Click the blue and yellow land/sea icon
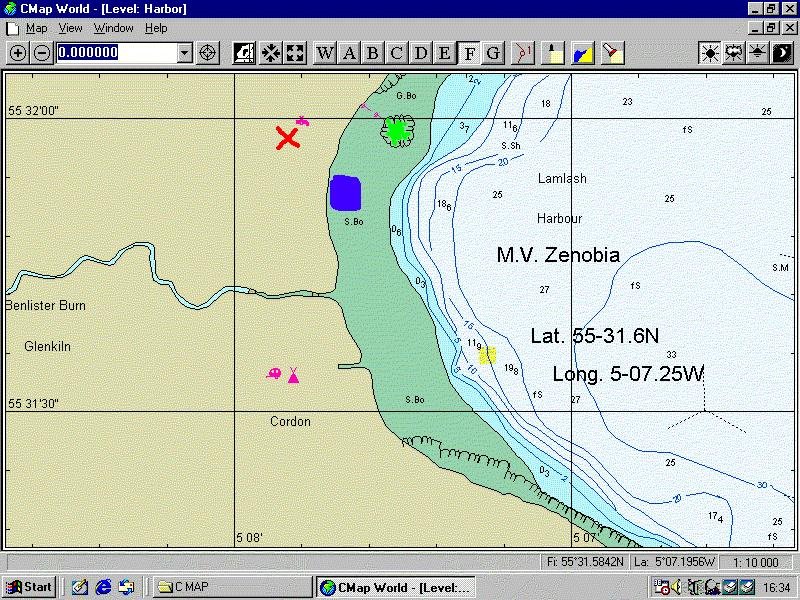800x600 pixels. coord(583,53)
